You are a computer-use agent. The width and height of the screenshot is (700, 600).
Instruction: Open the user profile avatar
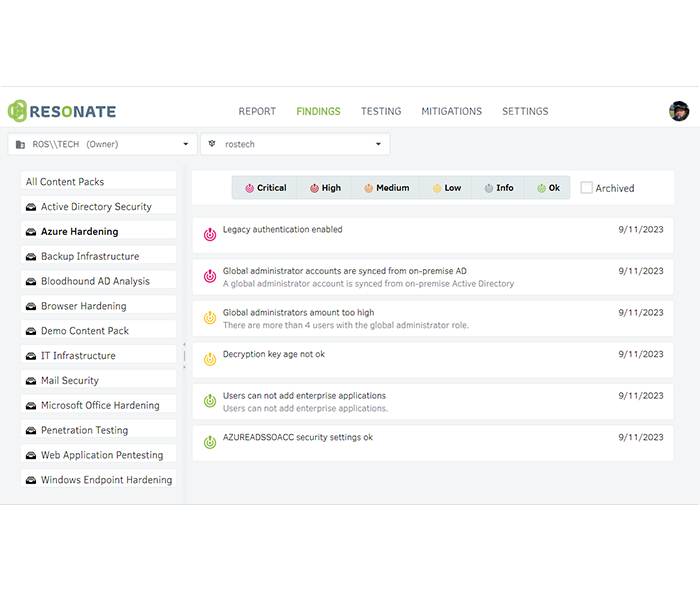click(679, 111)
